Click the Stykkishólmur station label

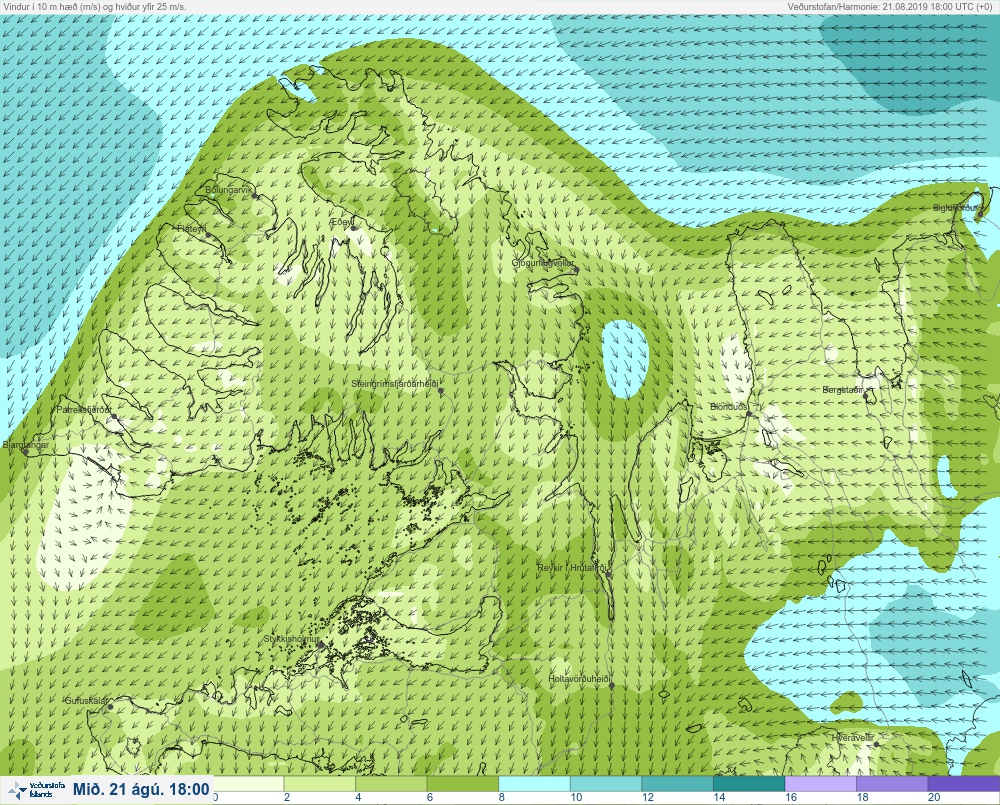[x=292, y=639]
